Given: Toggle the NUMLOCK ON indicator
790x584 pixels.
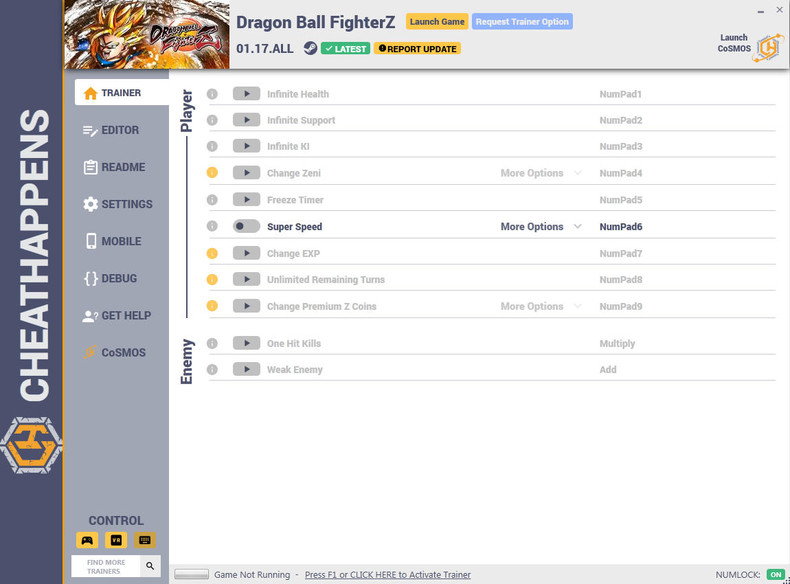Looking at the screenshot, I should [775, 574].
